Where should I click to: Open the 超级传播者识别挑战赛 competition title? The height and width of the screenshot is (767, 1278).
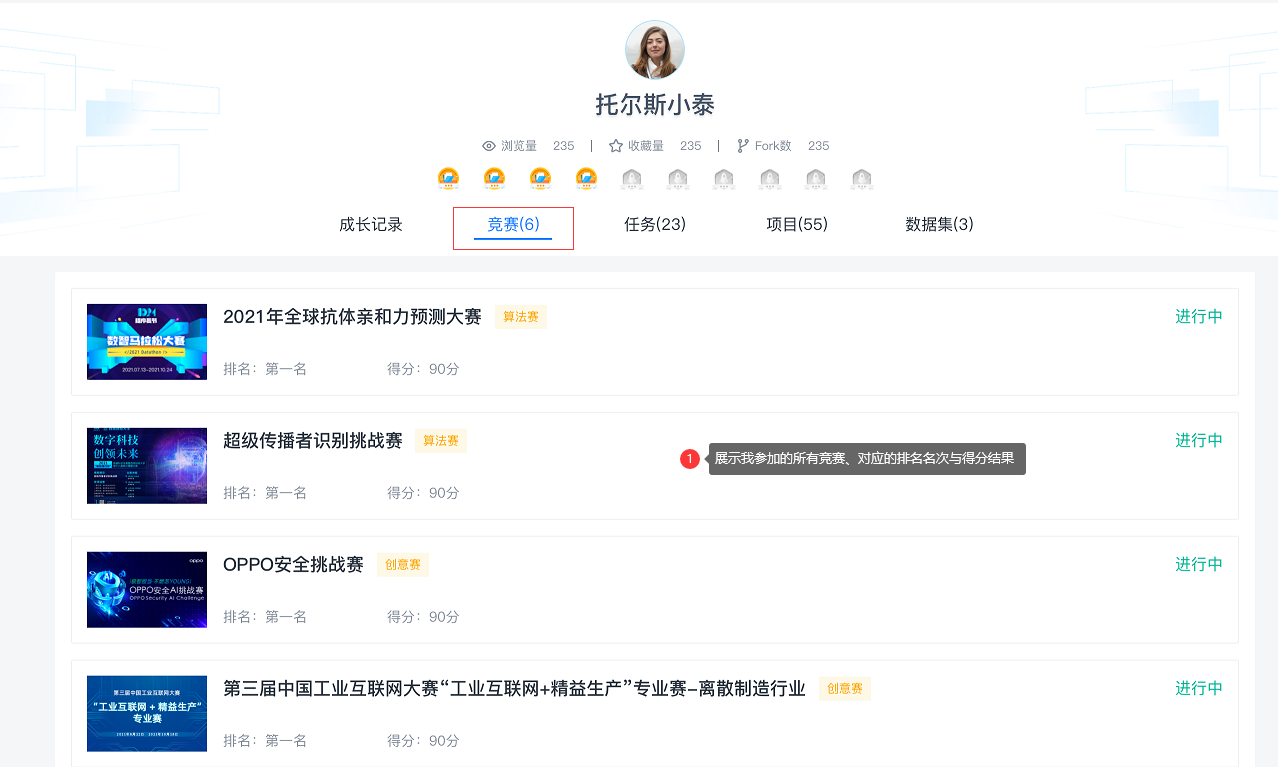[312, 441]
